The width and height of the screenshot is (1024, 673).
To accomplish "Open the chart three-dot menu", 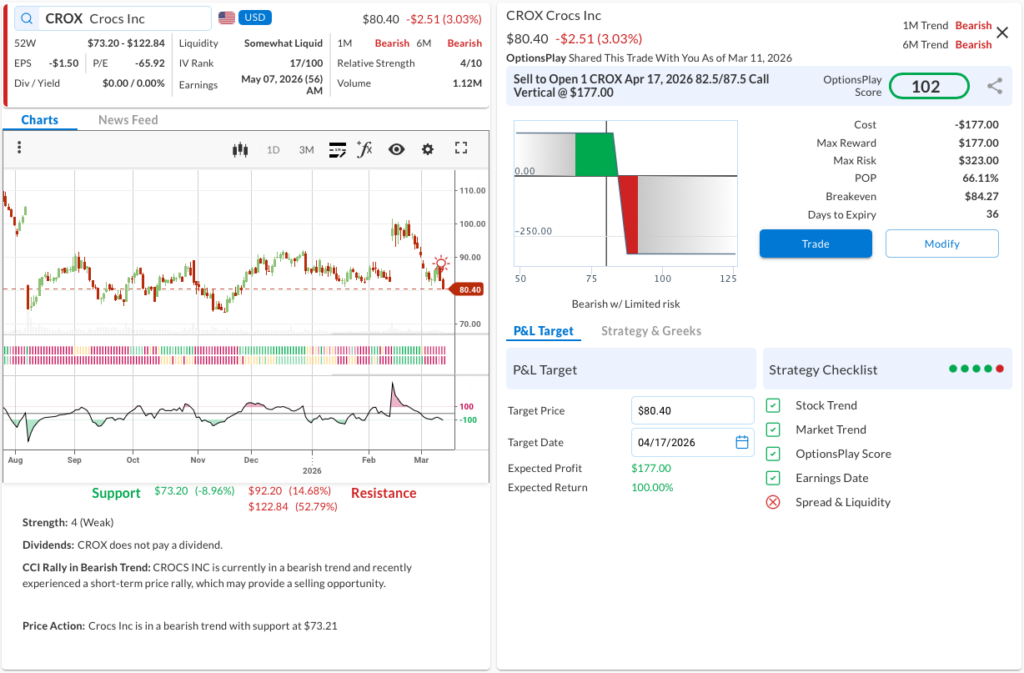I will [19, 149].
